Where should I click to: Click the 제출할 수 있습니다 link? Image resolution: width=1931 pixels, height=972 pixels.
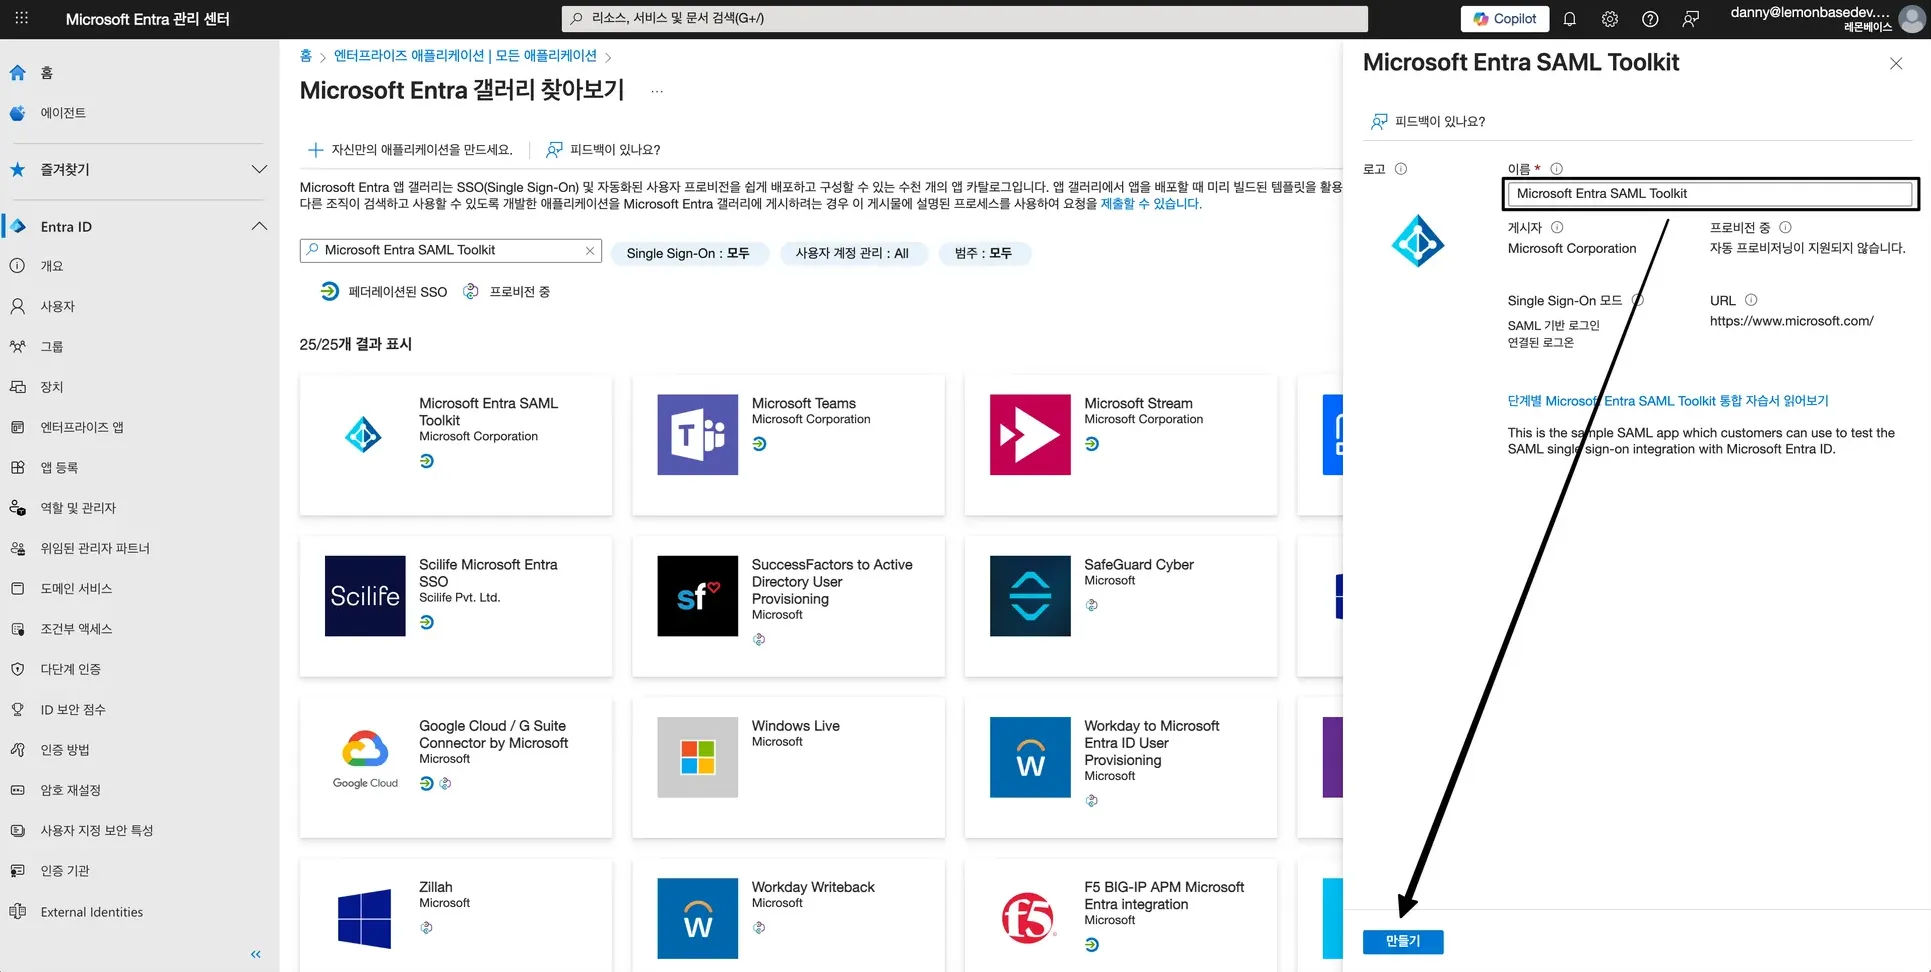point(1150,204)
